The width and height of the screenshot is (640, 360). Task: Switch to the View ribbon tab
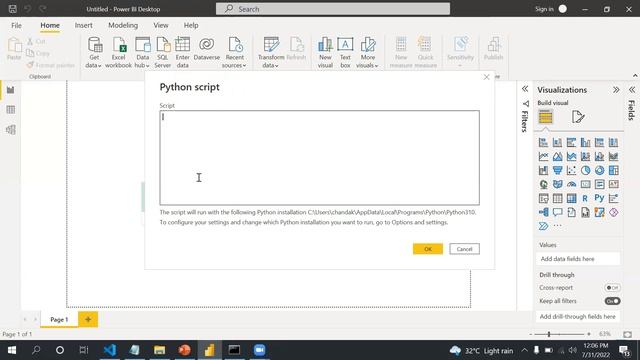(x=161, y=25)
